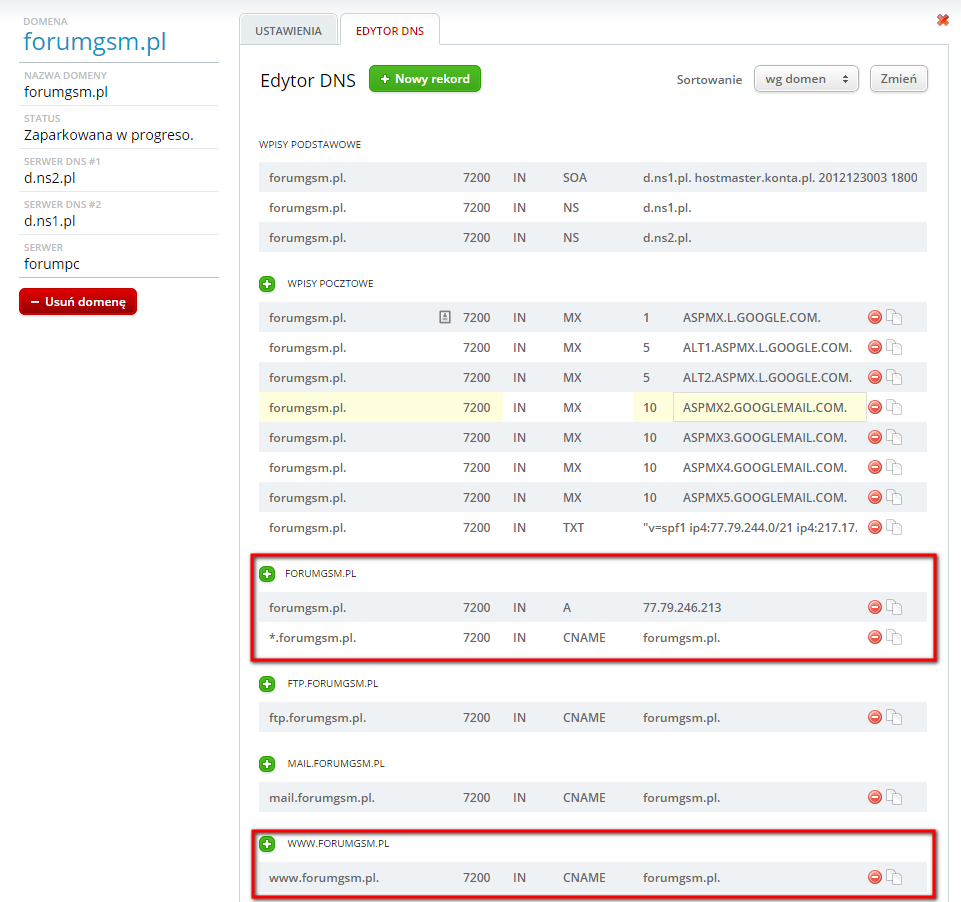961x902 pixels.
Task: Click contact icon beside first MX record
Action: click(x=445, y=317)
